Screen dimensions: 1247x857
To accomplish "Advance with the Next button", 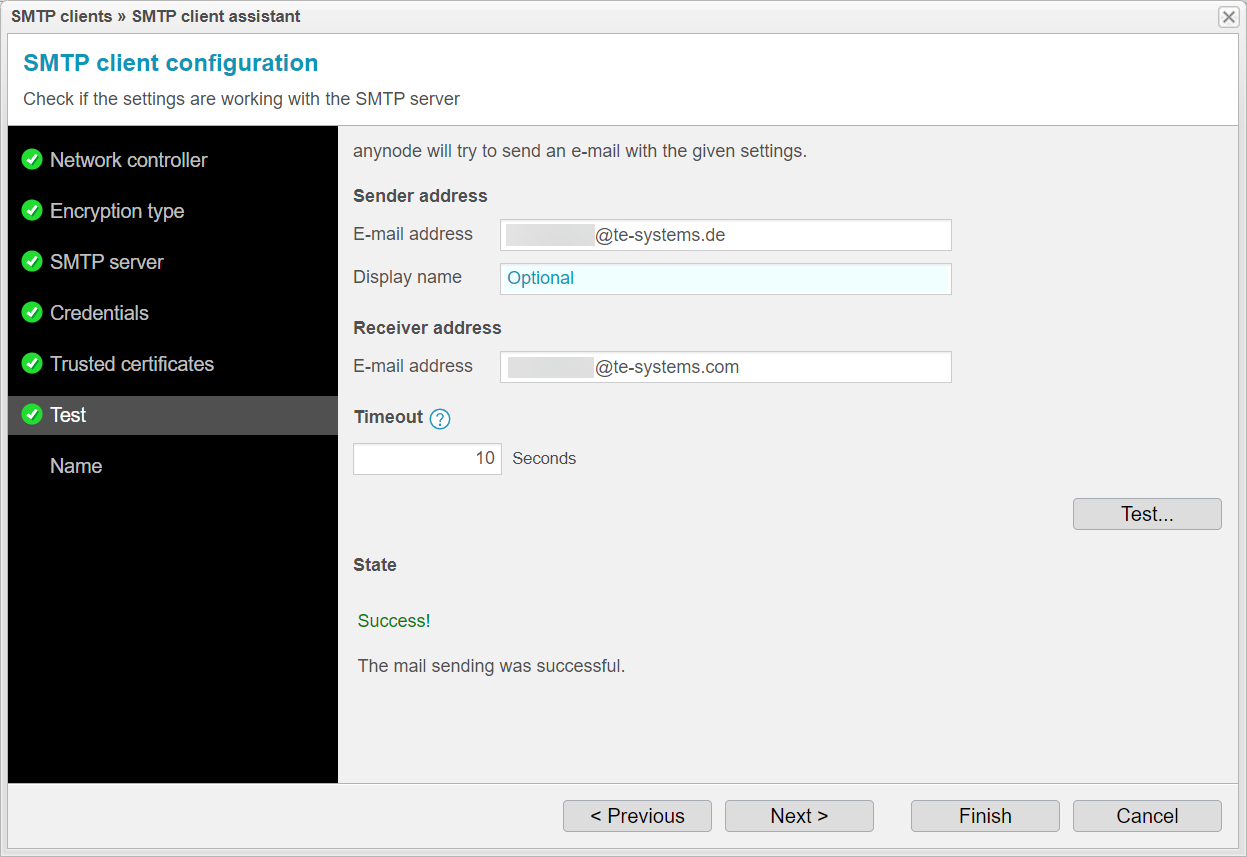I will coord(799,815).
